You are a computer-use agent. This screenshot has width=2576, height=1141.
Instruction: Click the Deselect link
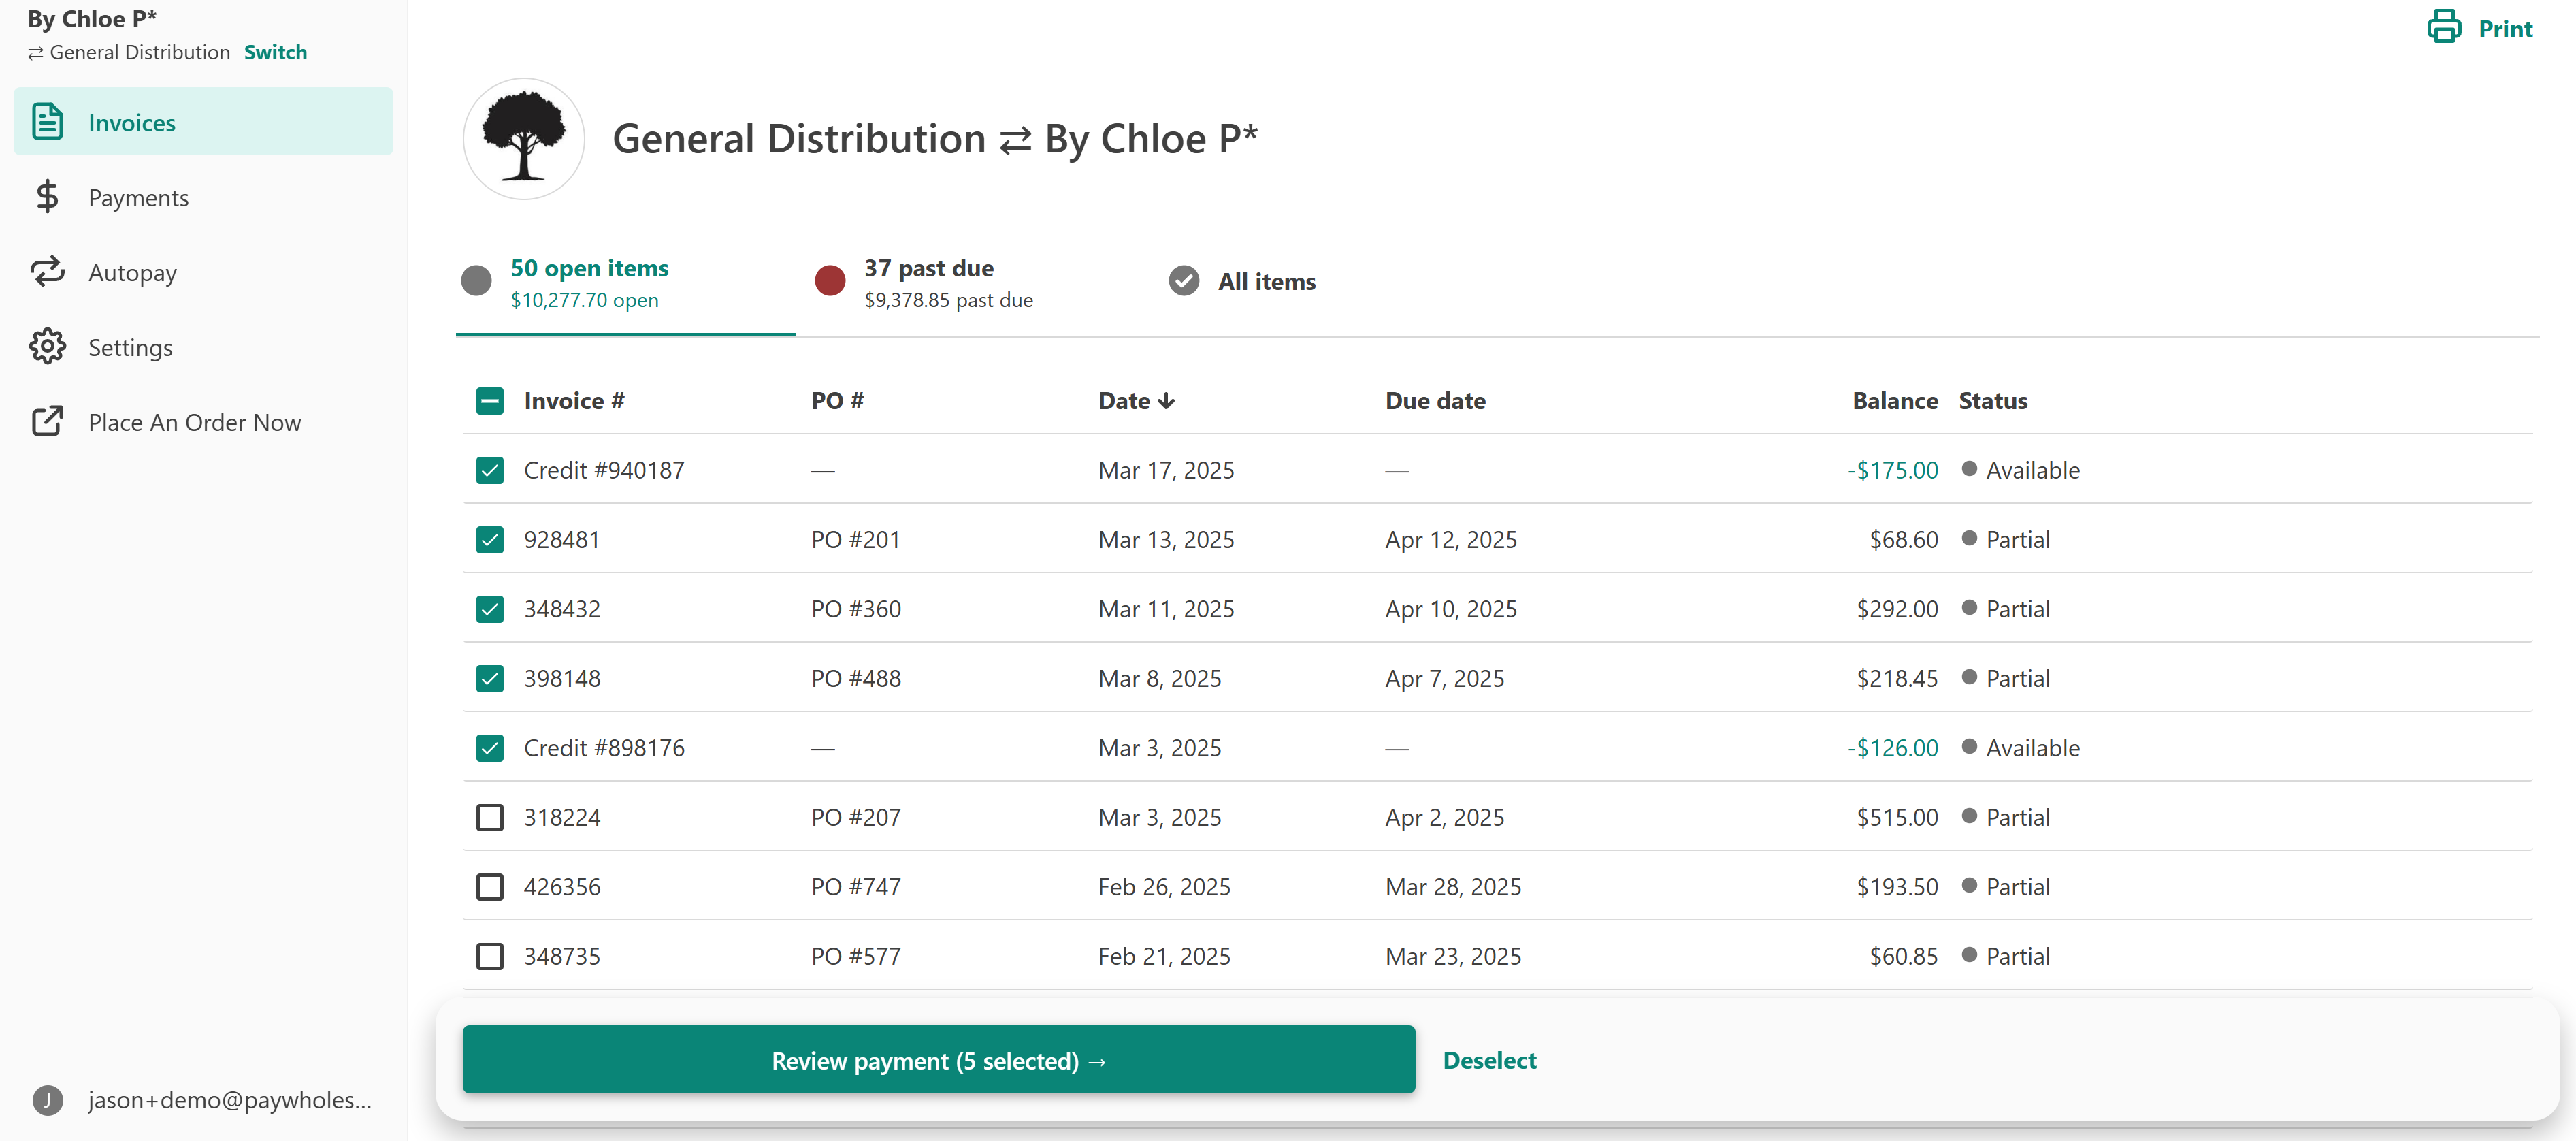click(1489, 1060)
